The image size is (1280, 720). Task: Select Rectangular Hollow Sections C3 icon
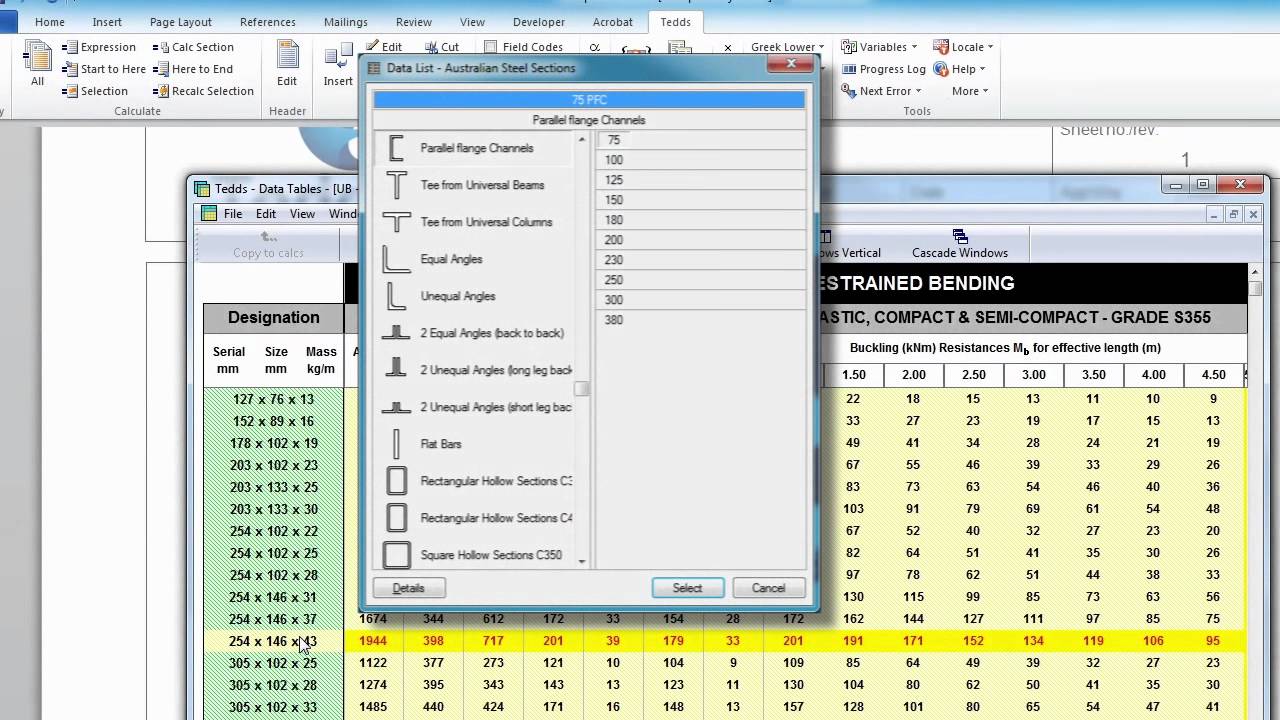tap(397, 481)
